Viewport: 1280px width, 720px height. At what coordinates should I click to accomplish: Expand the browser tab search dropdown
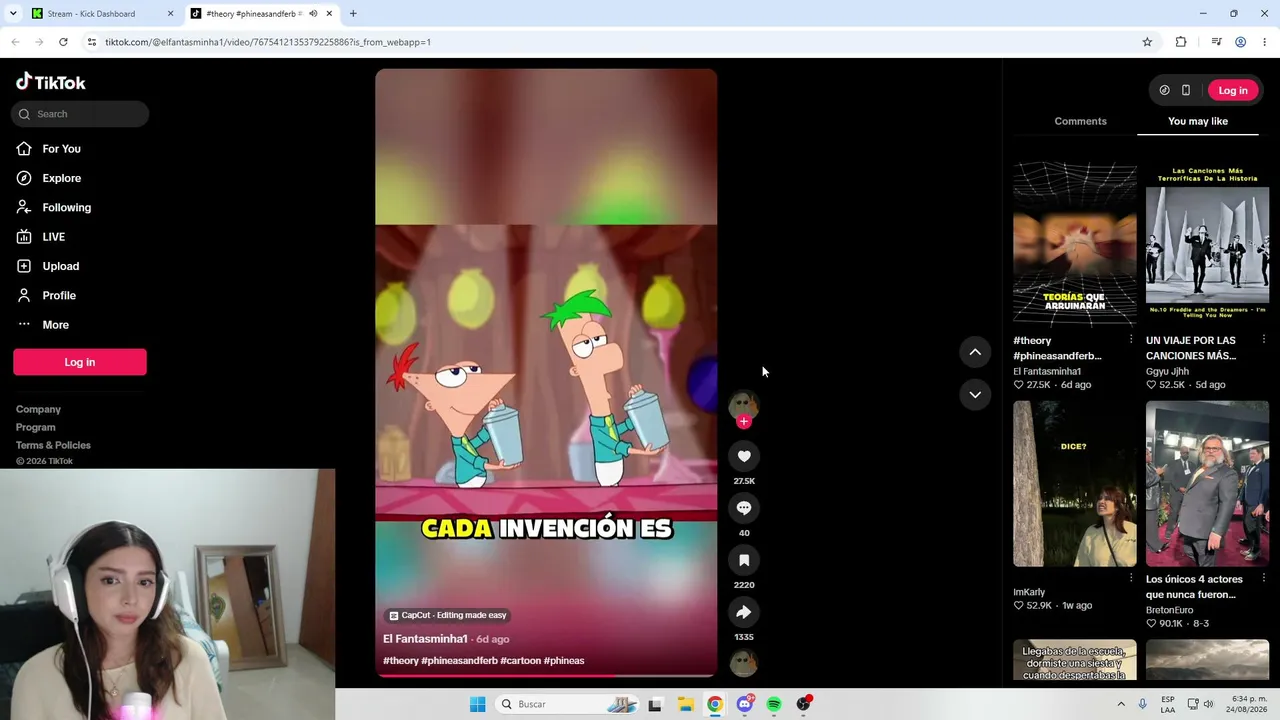(13, 14)
